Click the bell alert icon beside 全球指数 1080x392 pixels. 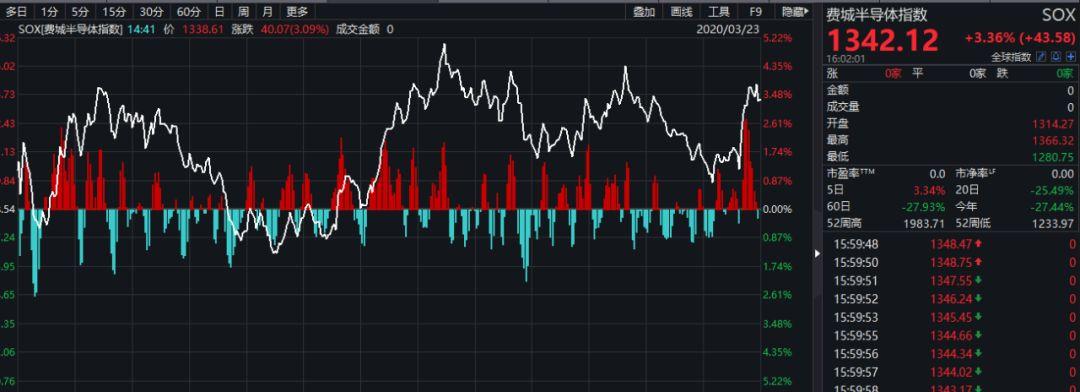(x=1055, y=57)
